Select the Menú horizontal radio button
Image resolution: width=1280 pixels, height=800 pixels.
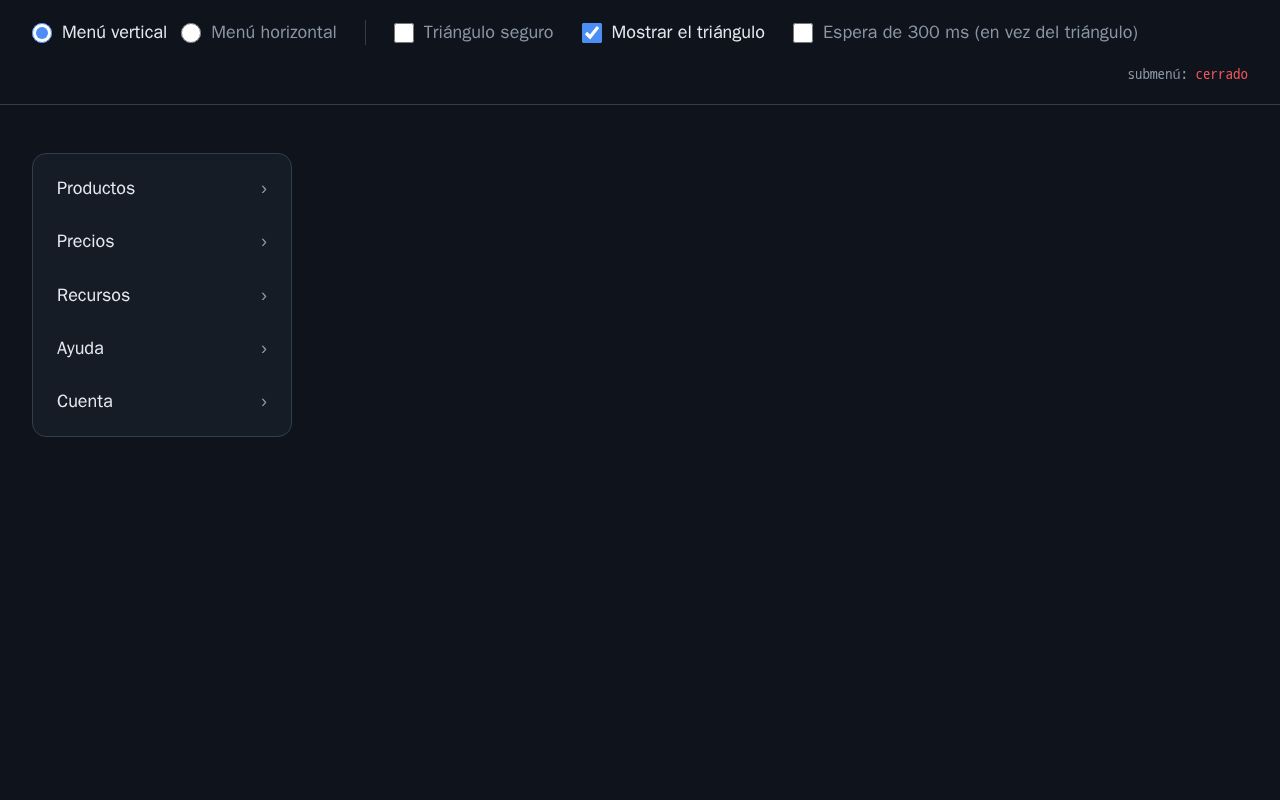(191, 33)
